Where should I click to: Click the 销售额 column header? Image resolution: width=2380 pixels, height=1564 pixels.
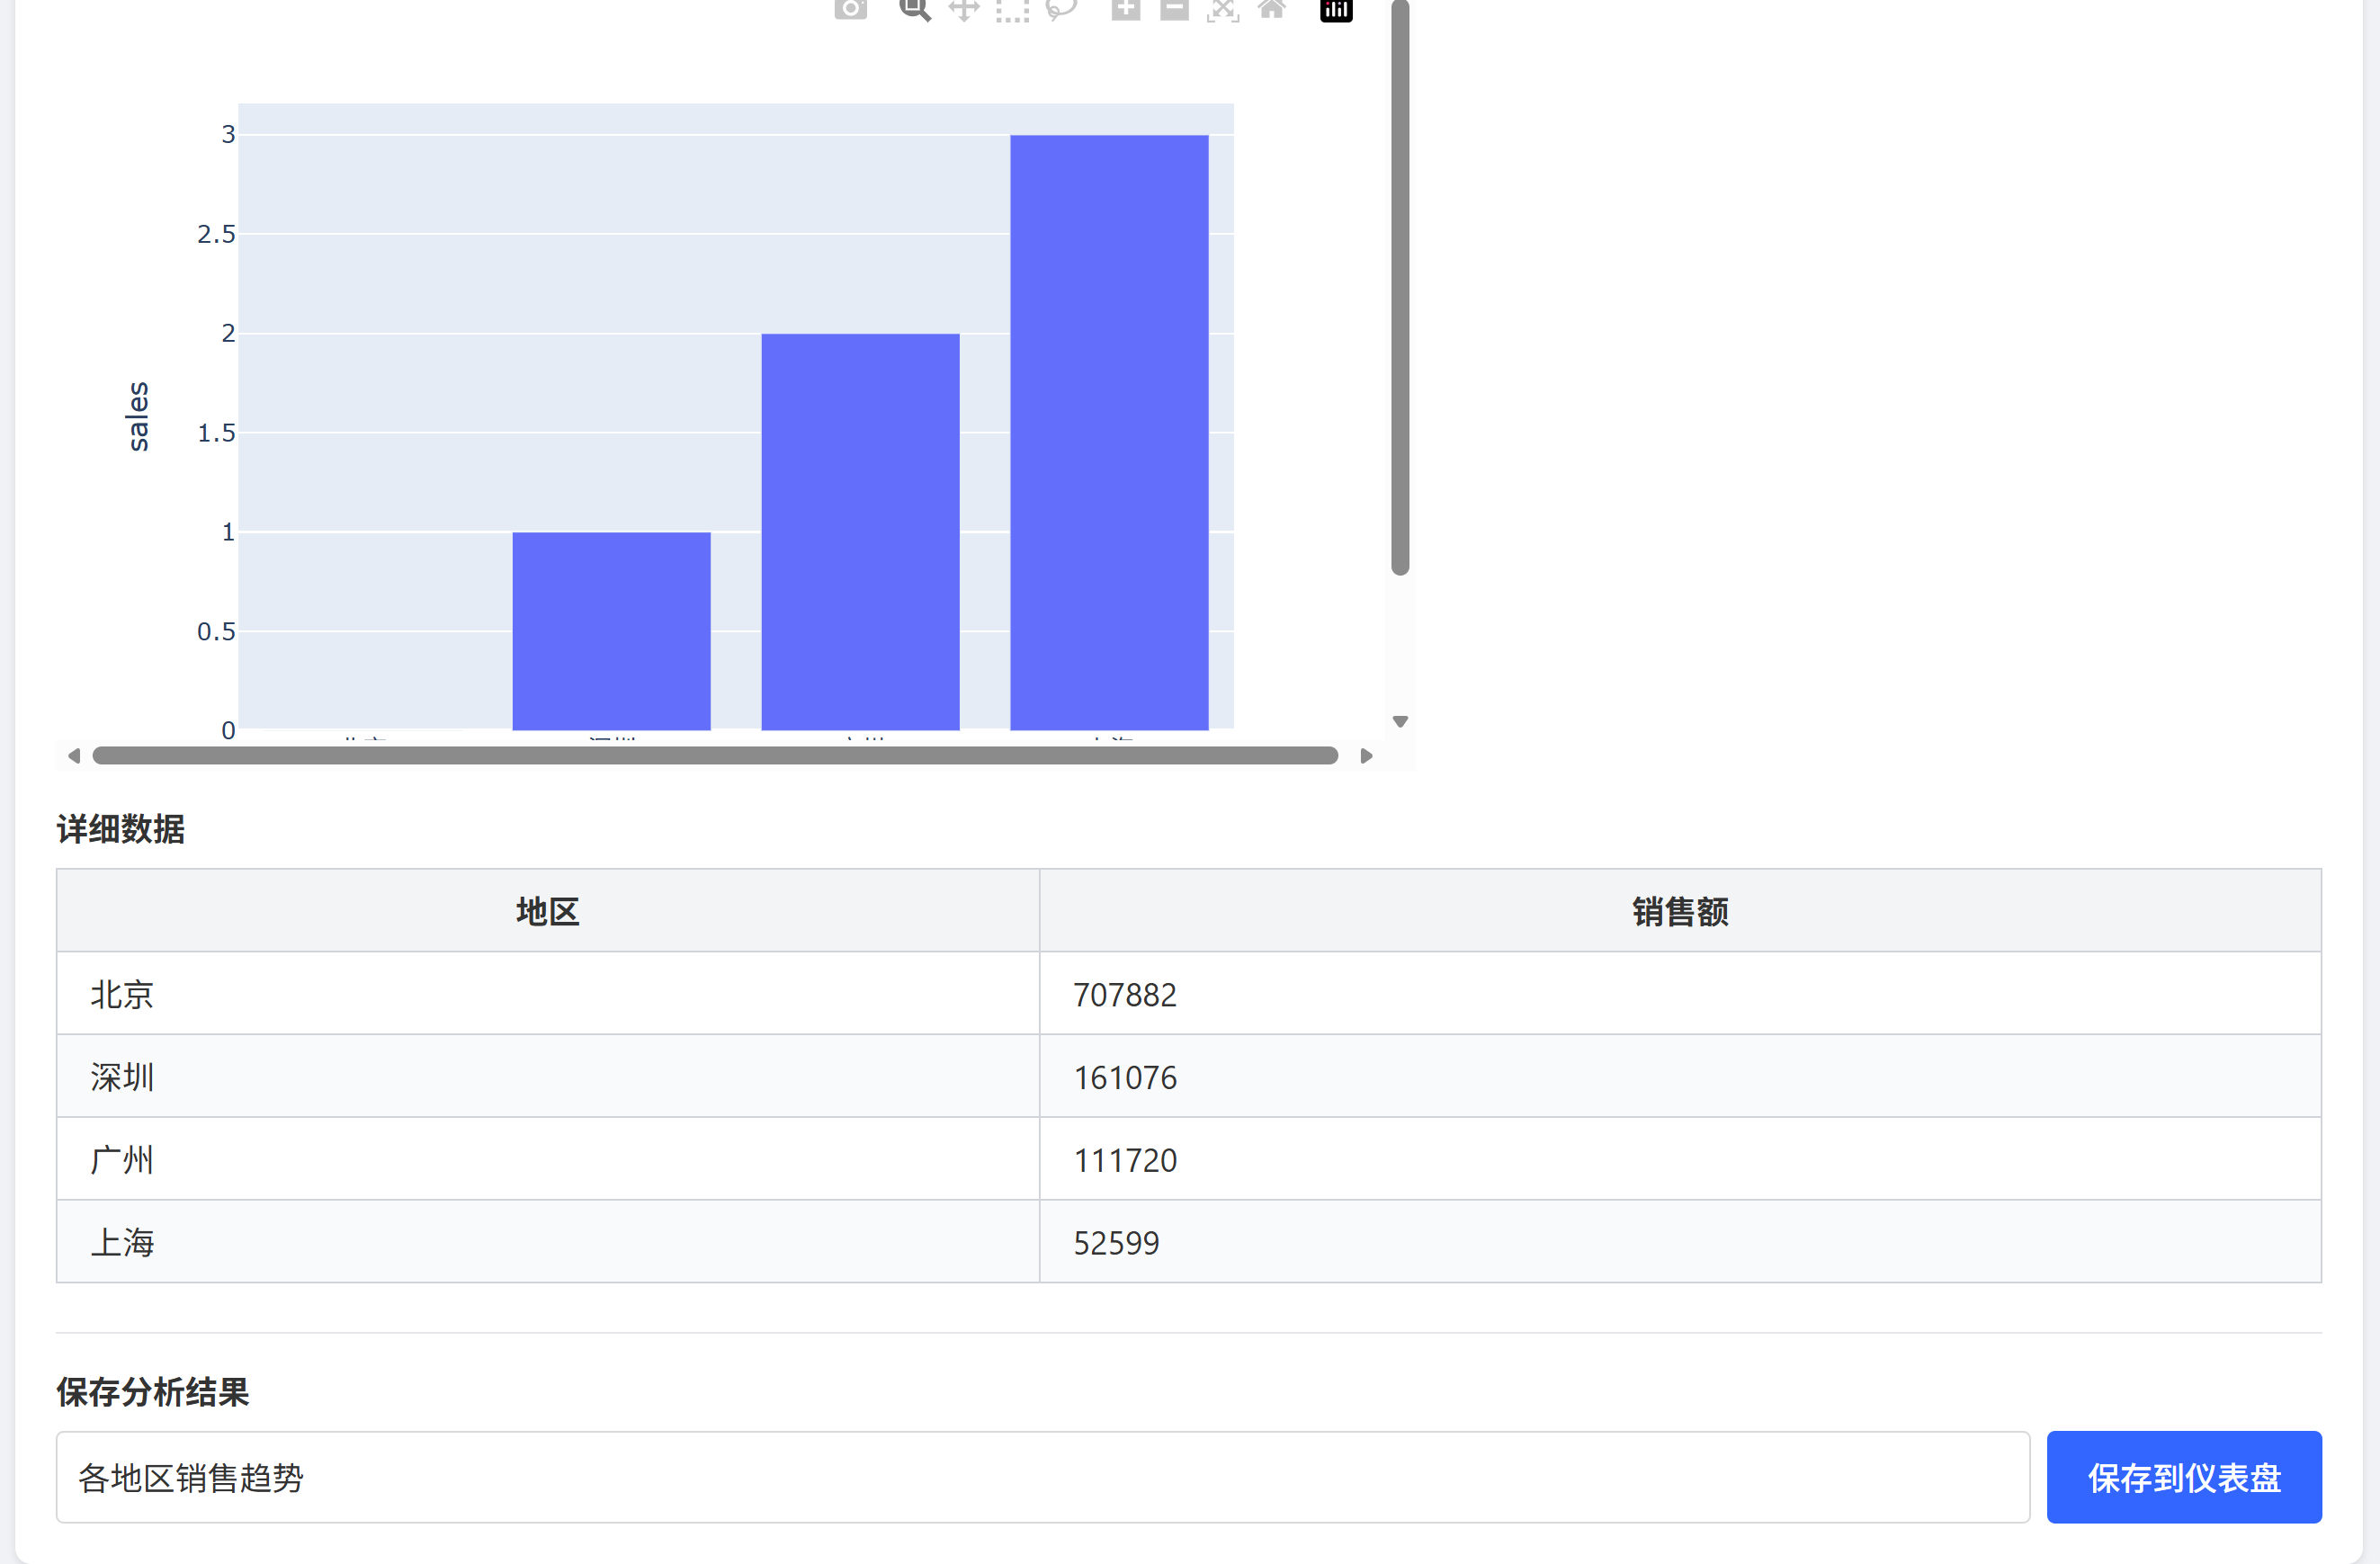click(x=1680, y=911)
